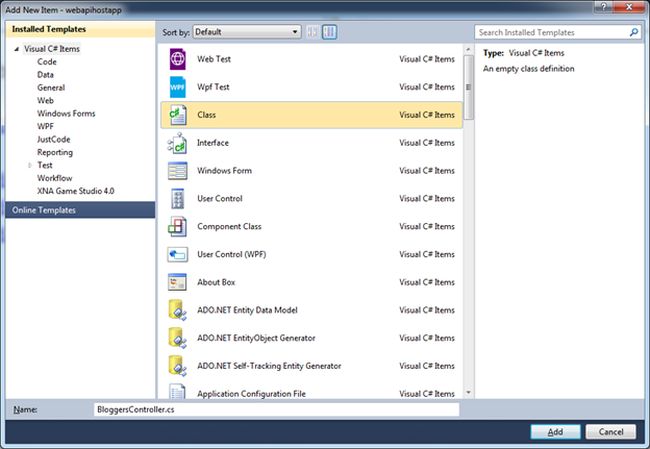Open the Sort by Default dropdown

coord(247,32)
